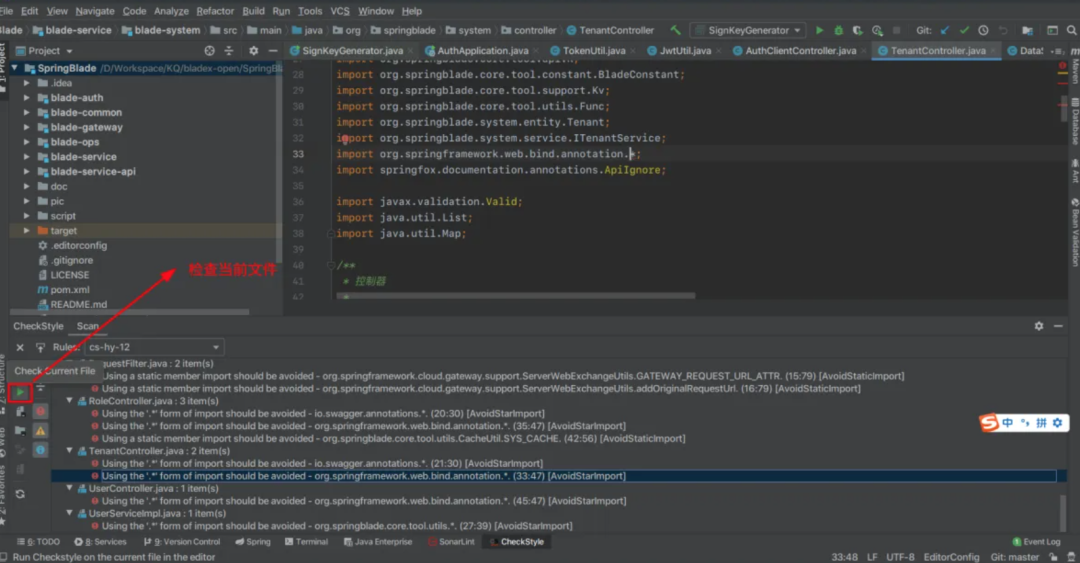Click the Build hammer icon
Viewport: 1080px width, 563px height.
pyautogui.click(x=675, y=30)
